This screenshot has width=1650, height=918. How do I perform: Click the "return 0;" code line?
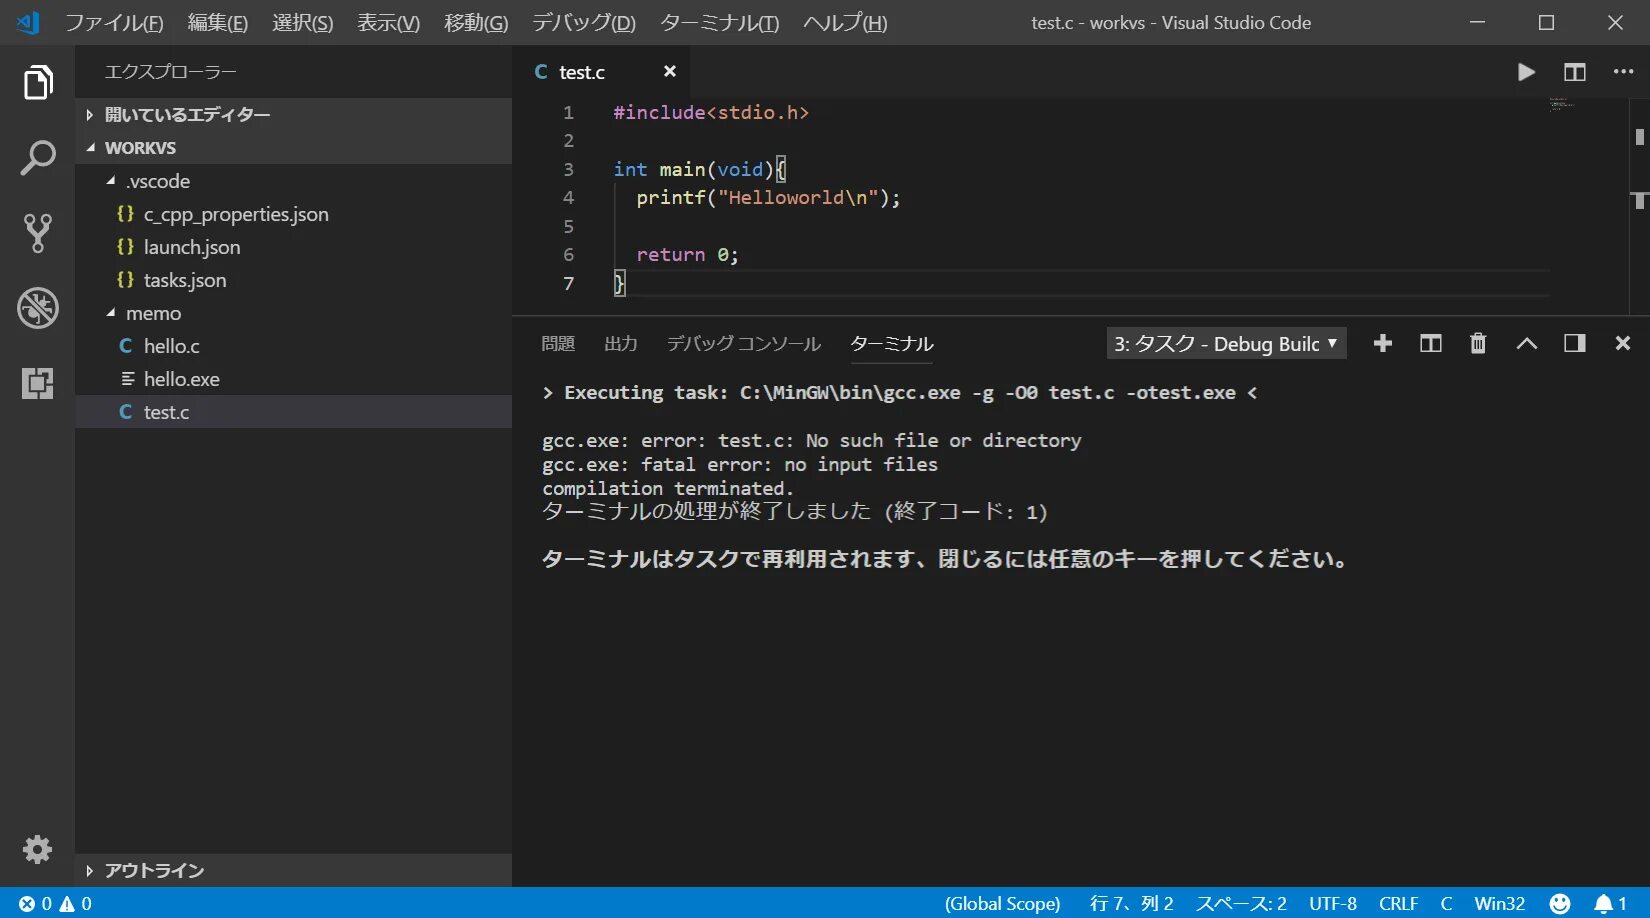[x=687, y=255]
